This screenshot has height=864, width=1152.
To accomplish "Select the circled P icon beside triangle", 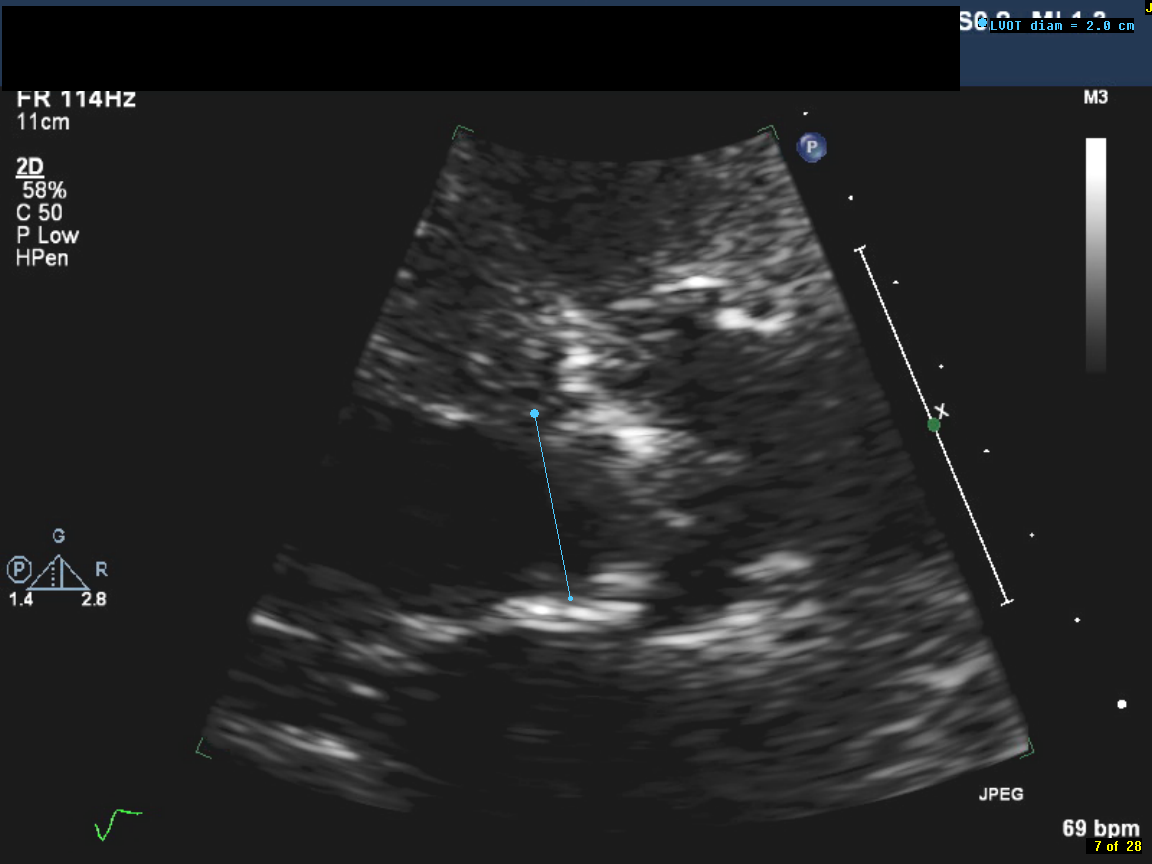I will click(x=19, y=570).
